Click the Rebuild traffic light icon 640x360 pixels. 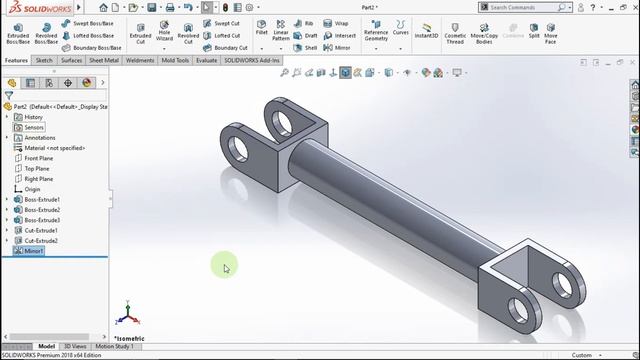click(225, 7)
